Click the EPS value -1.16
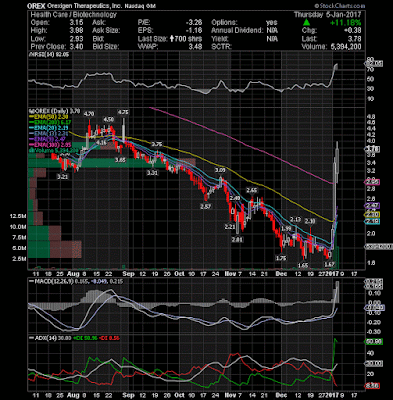393x400 pixels. point(195,31)
